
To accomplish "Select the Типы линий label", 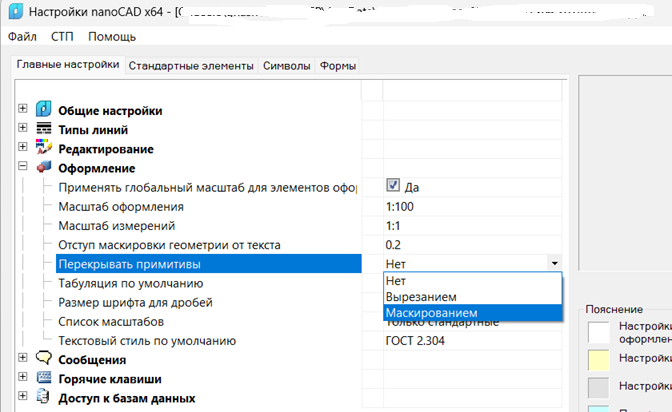I will coord(93,130).
